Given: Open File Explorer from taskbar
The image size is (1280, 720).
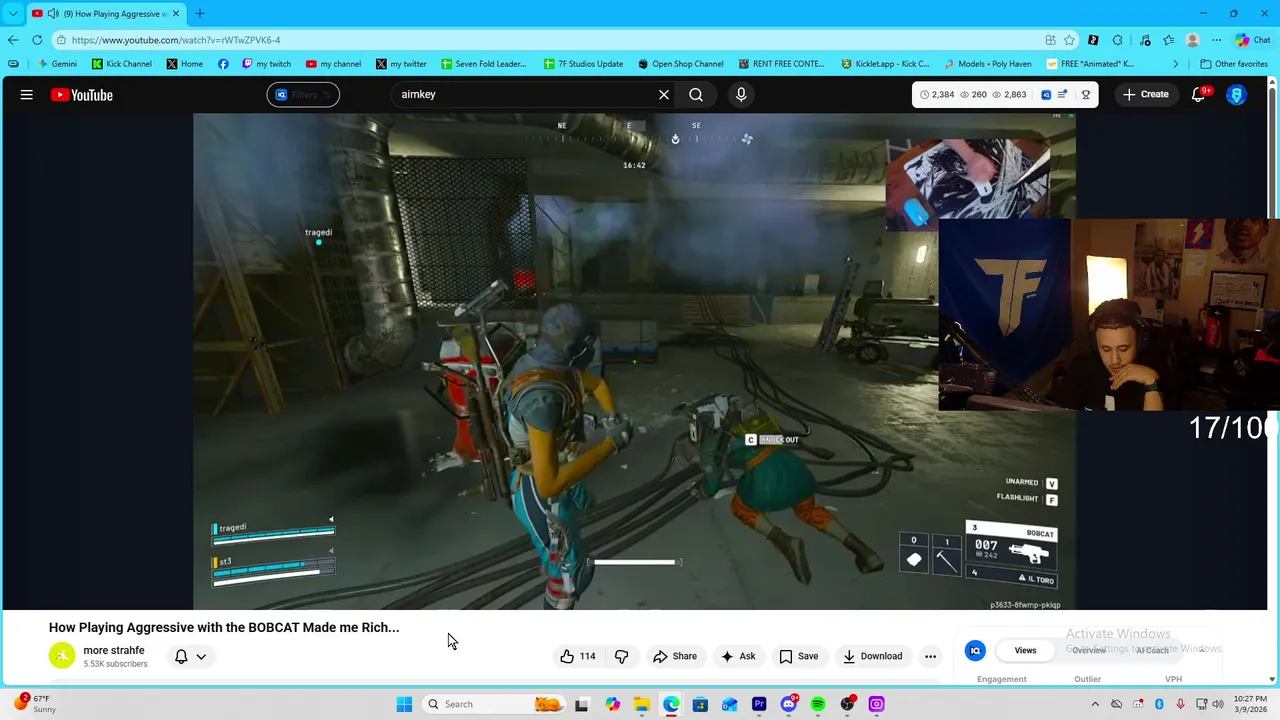Looking at the screenshot, I should [x=641, y=704].
